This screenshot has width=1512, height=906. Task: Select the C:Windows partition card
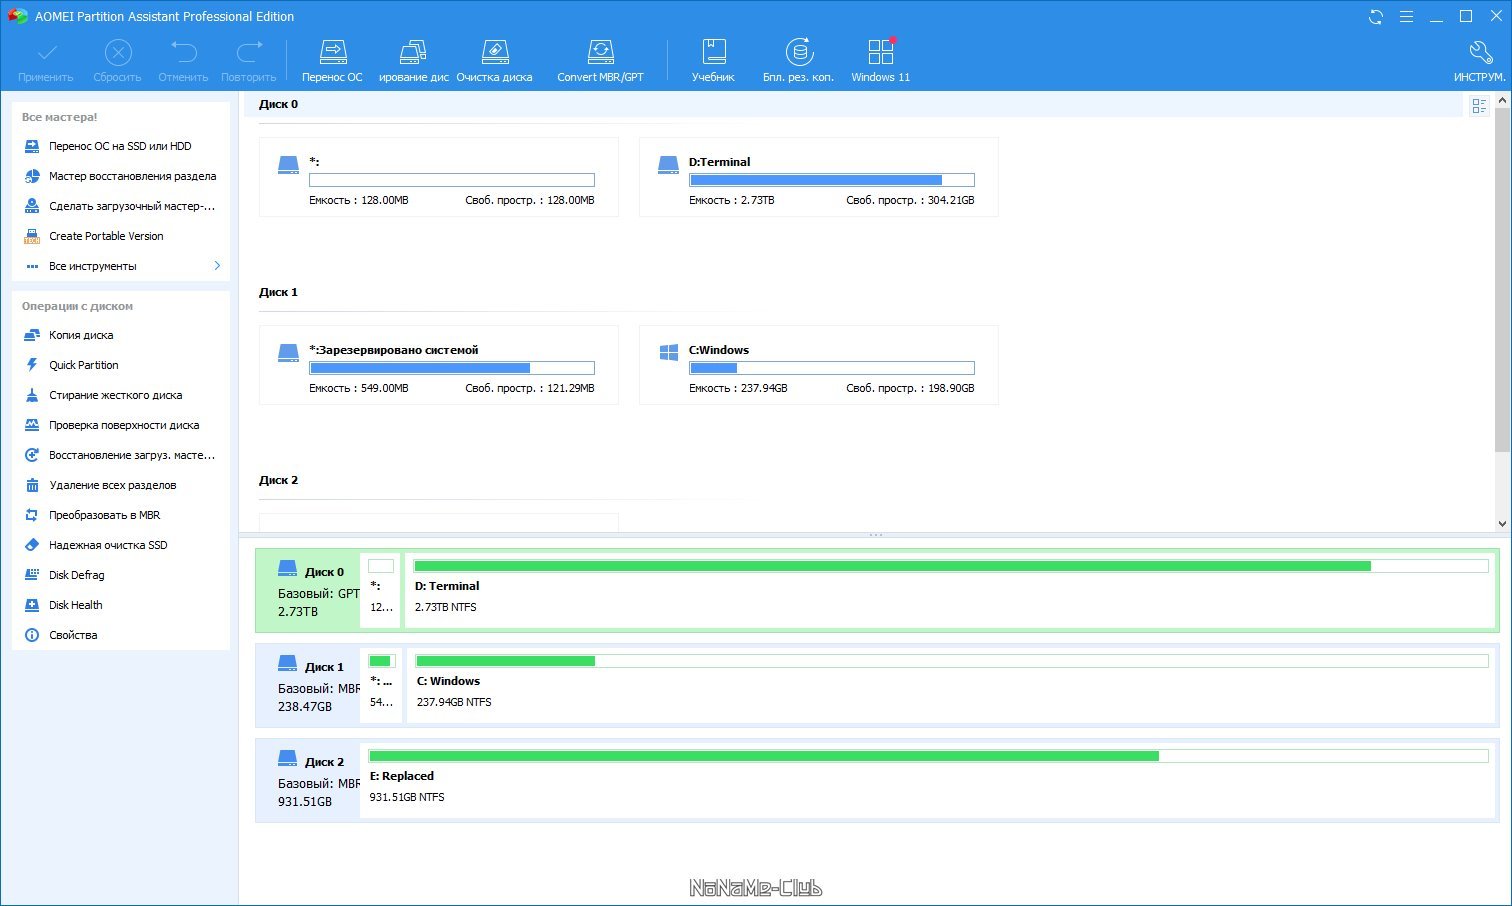point(819,365)
